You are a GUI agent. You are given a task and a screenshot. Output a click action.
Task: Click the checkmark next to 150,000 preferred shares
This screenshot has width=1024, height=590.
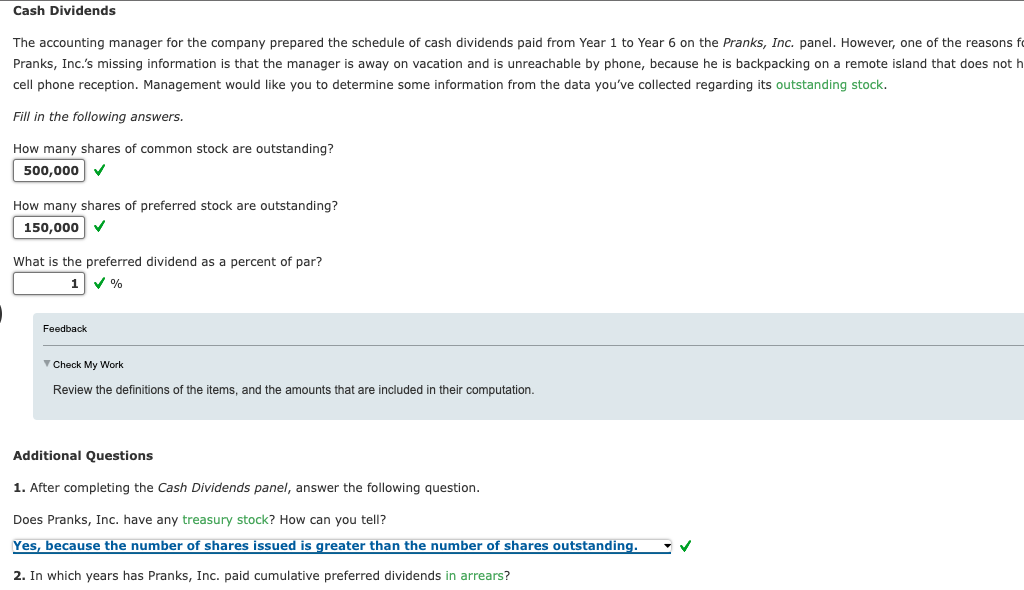[x=99, y=227]
